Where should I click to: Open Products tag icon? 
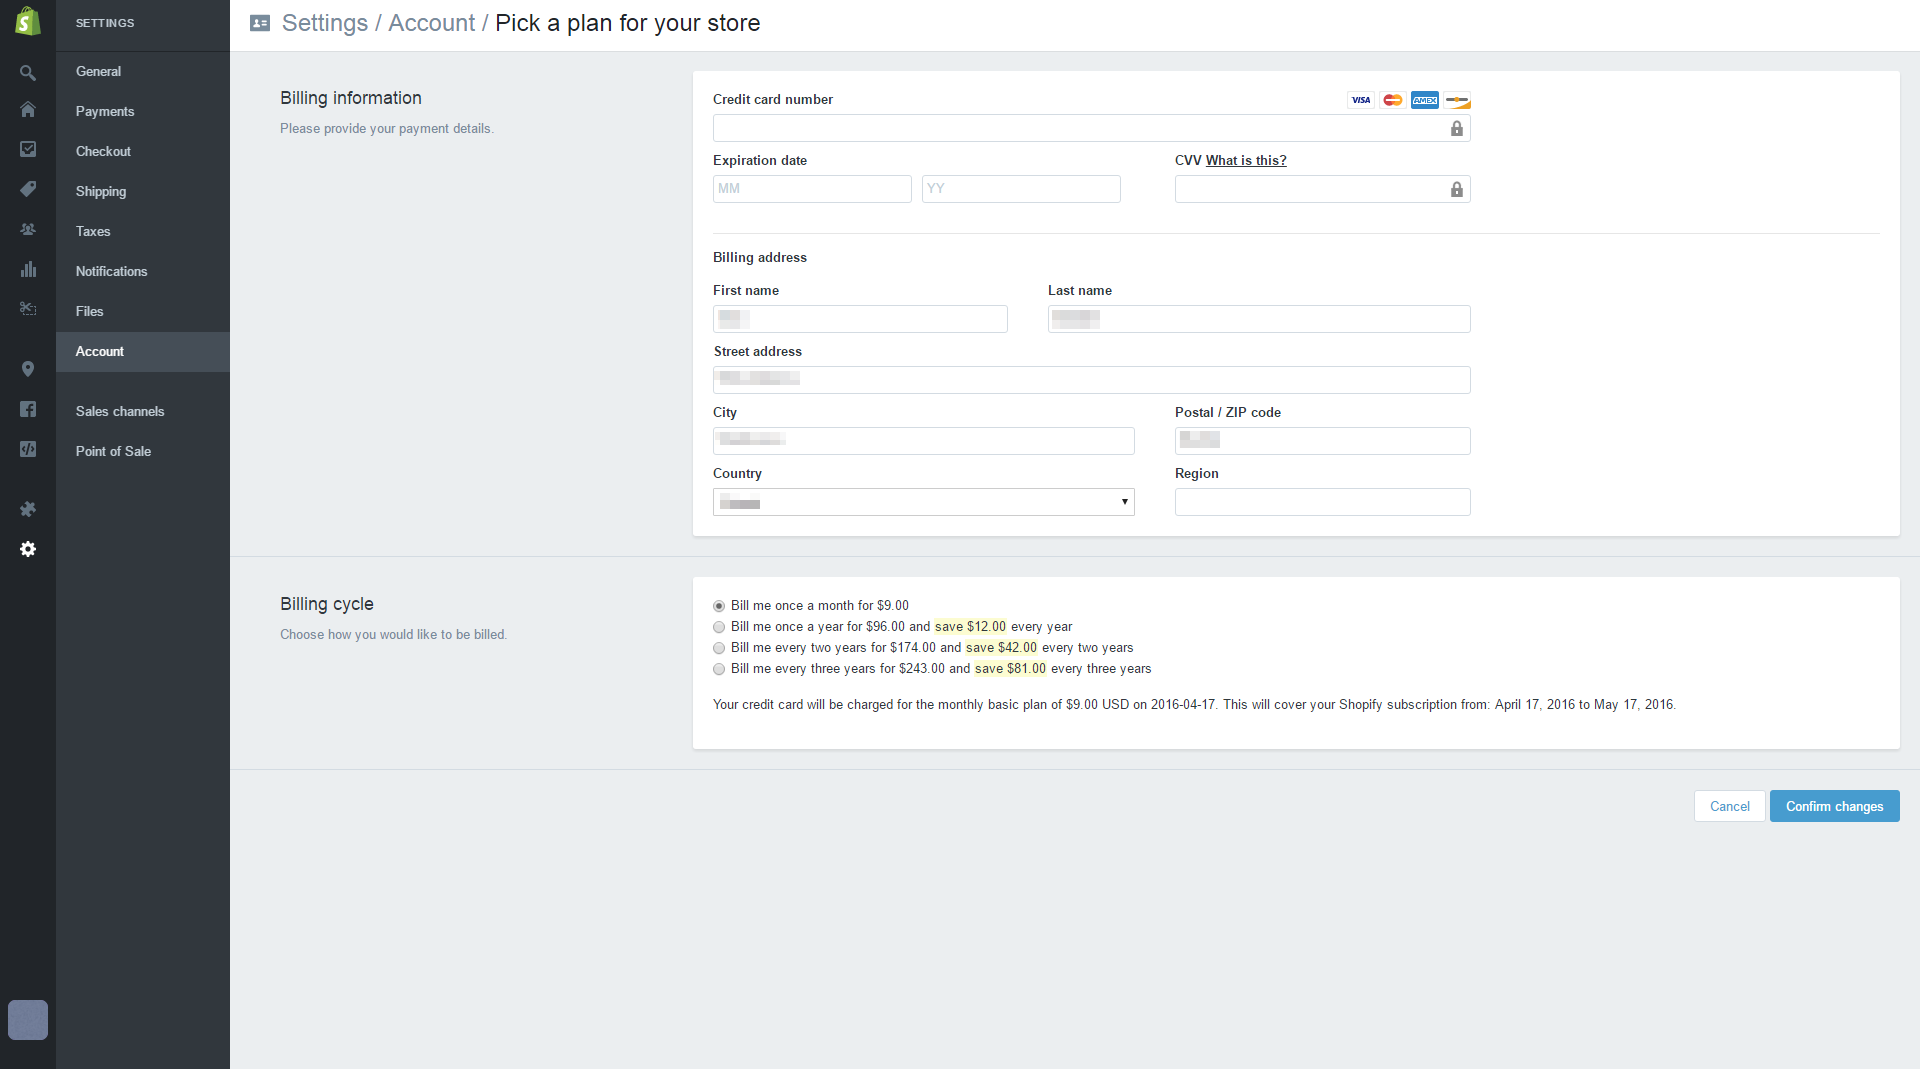pos(28,189)
